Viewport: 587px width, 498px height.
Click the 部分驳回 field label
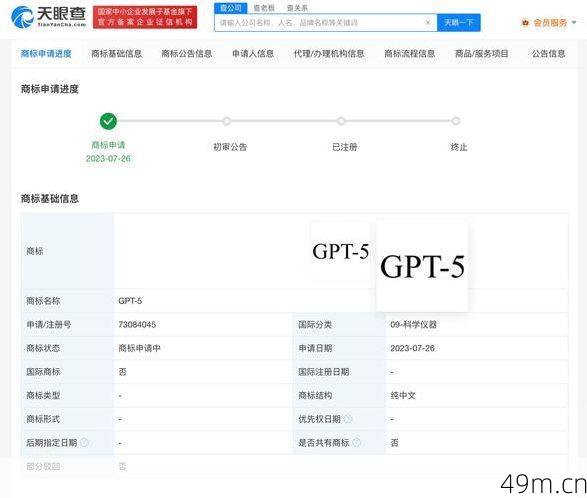click(43, 467)
